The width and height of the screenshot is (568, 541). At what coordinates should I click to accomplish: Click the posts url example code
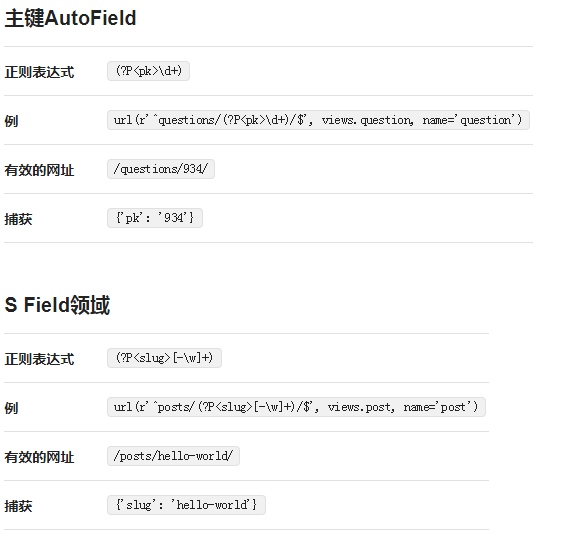296,407
